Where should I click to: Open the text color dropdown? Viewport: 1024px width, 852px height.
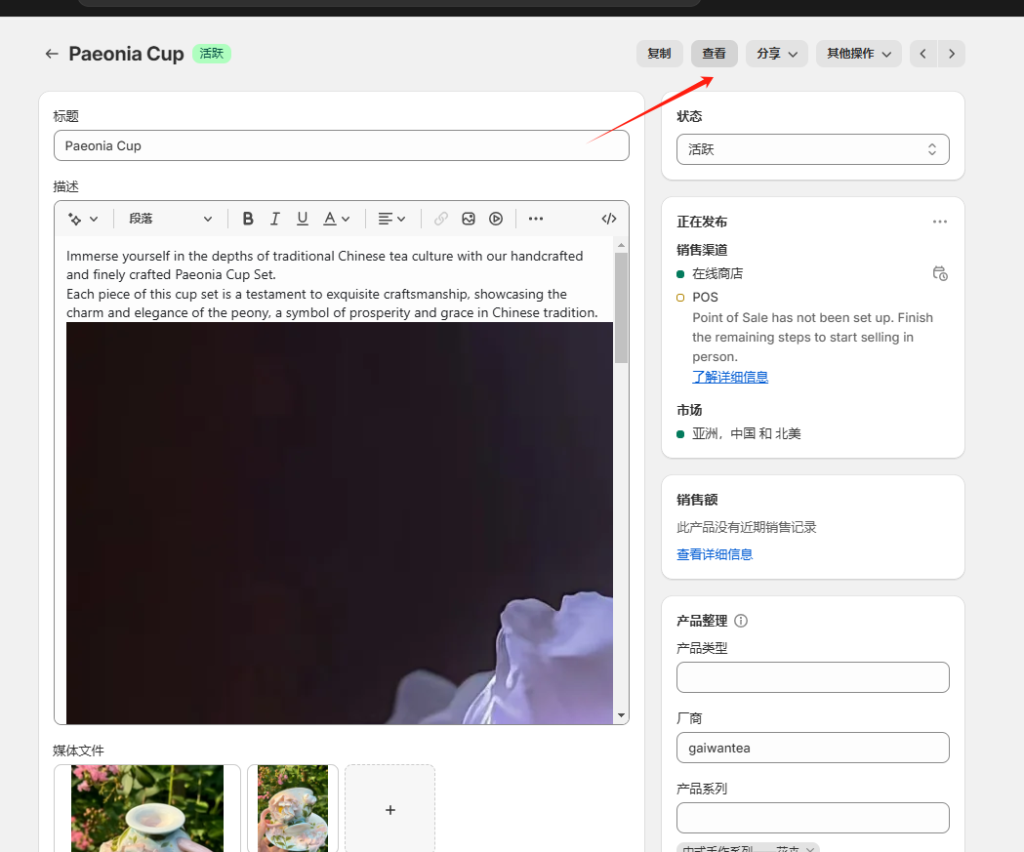pos(337,219)
